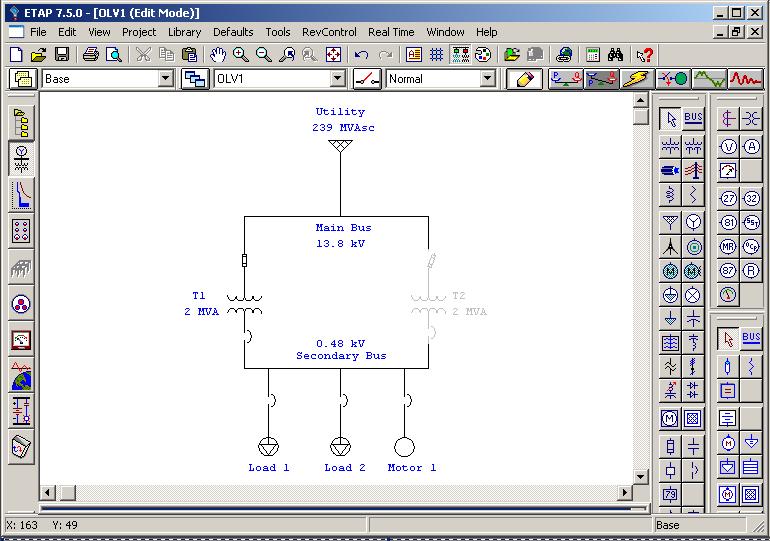The width and height of the screenshot is (770, 541).
Task: Click the Zoom Out magnifier
Action: click(x=264, y=54)
